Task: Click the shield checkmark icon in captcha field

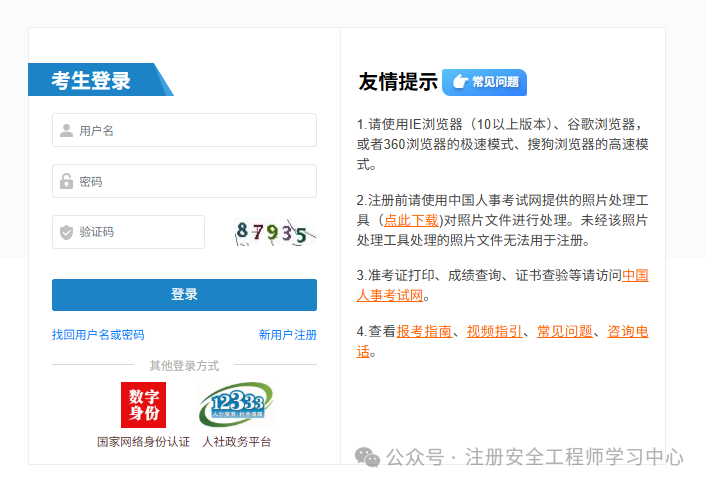Action: coord(66,232)
